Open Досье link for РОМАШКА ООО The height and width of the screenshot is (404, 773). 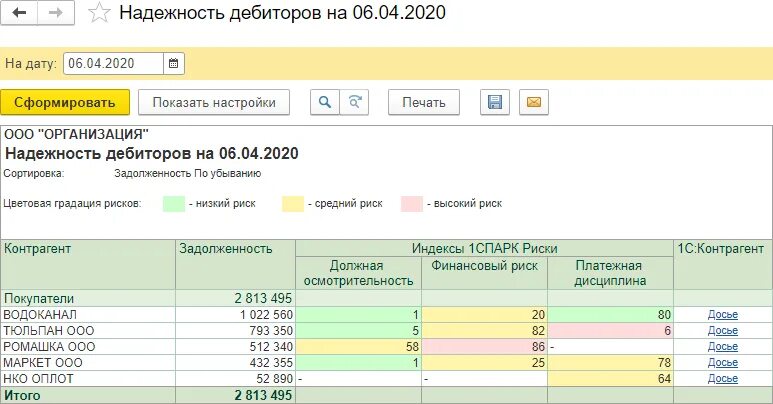pos(722,346)
